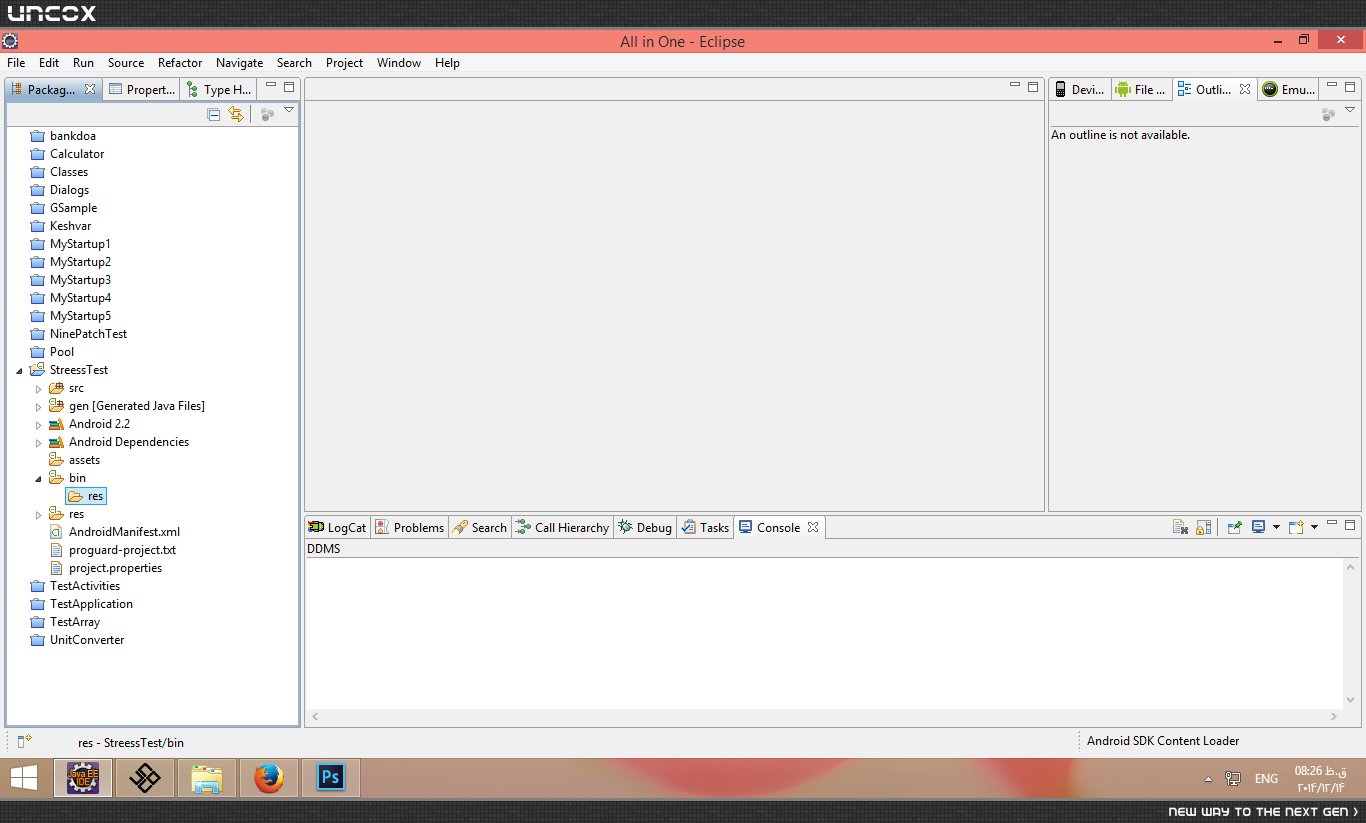Switch to the Problems tab
The height and width of the screenshot is (823, 1366).
coord(410,527)
